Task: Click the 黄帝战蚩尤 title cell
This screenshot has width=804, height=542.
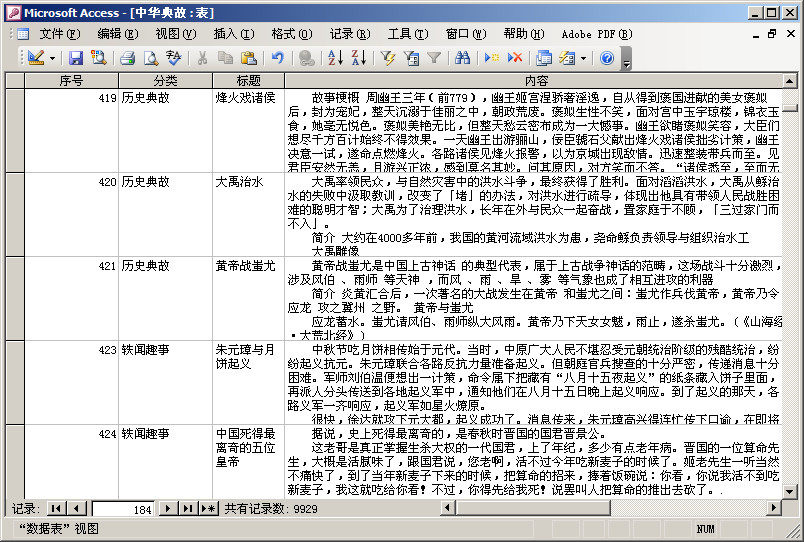Action: point(248,298)
